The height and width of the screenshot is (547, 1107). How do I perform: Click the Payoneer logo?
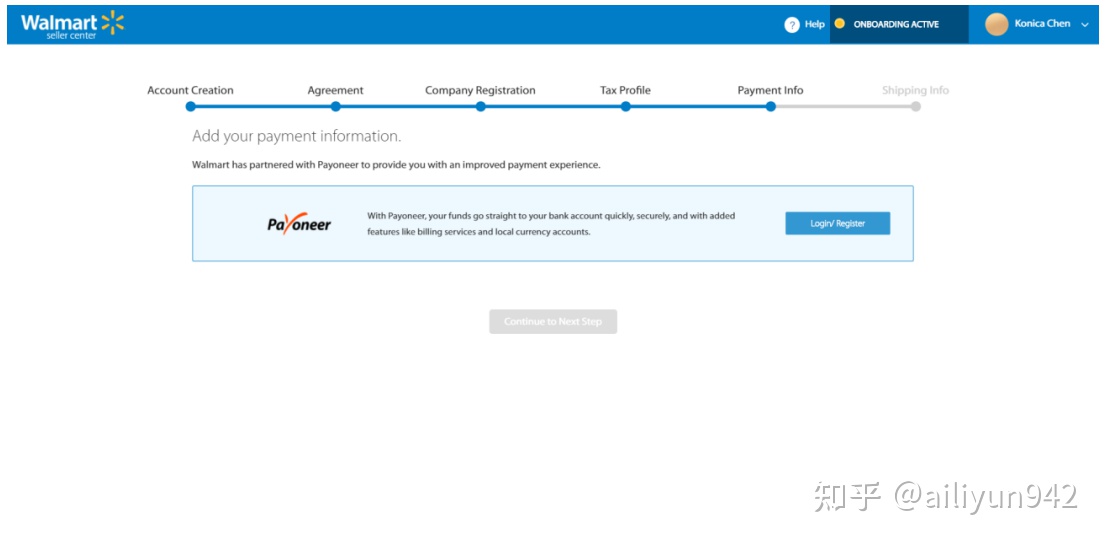click(x=299, y=224)
